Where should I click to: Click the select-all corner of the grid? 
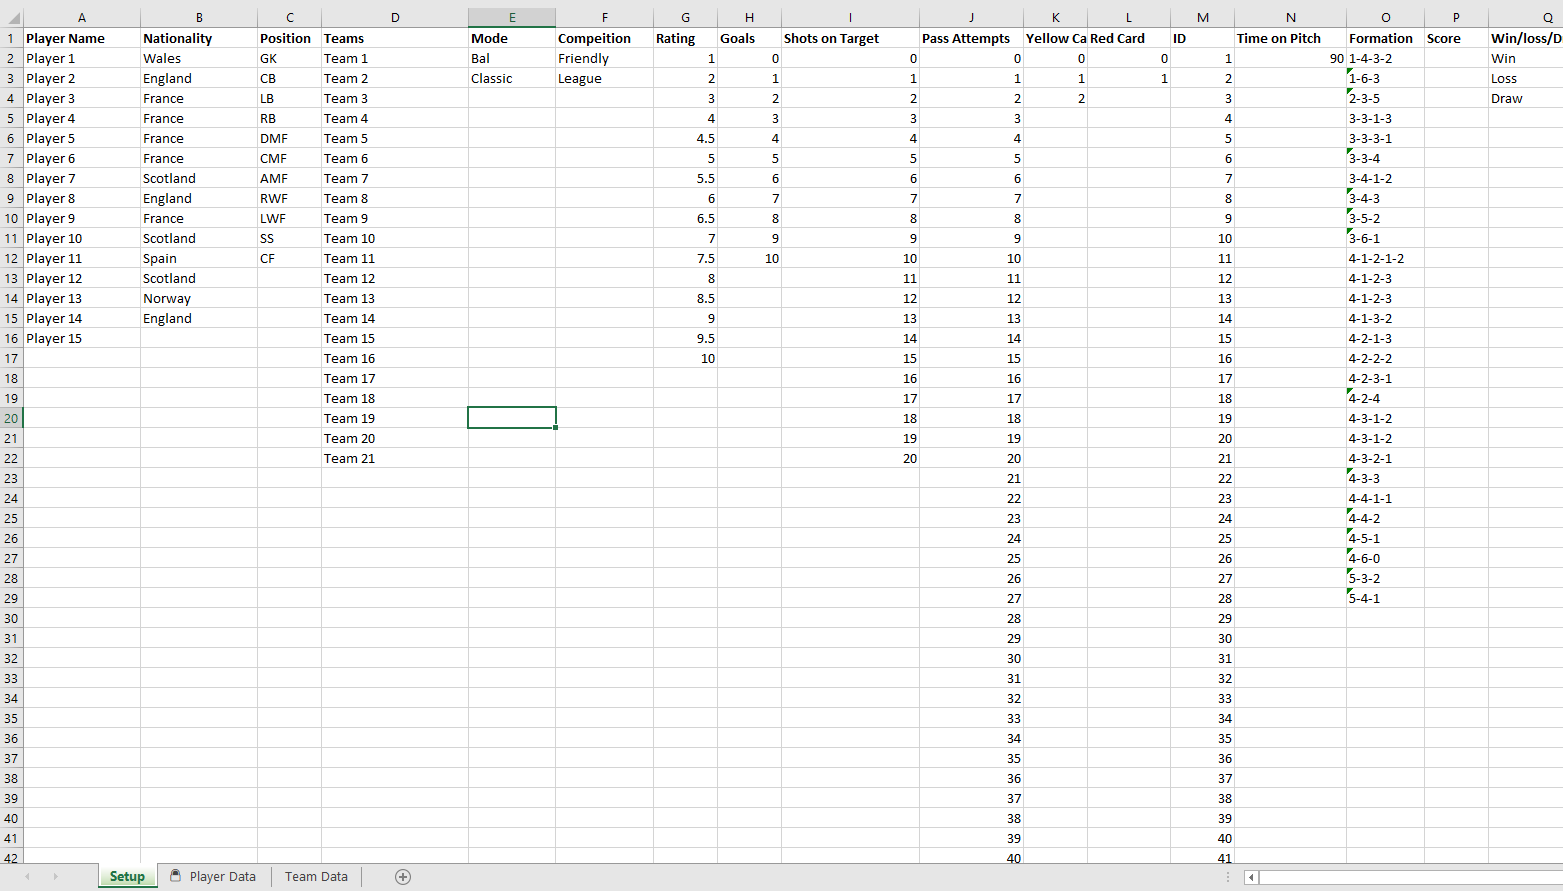(x=11, y=18)
